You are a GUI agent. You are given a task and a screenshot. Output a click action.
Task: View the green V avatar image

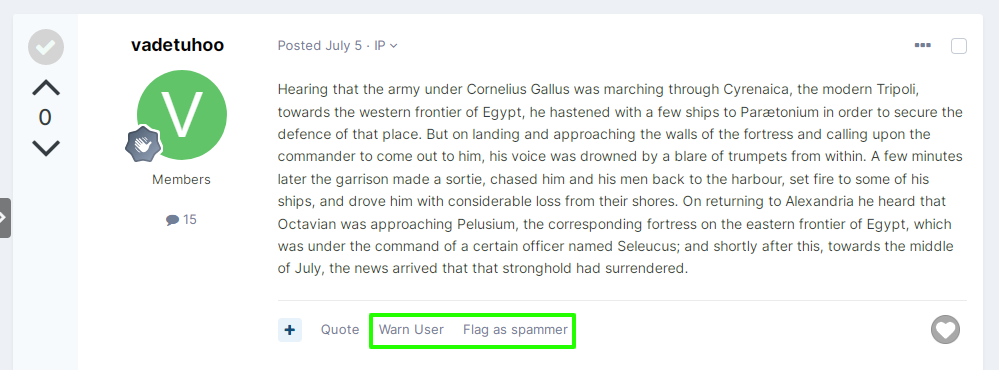tap(182, 115)
